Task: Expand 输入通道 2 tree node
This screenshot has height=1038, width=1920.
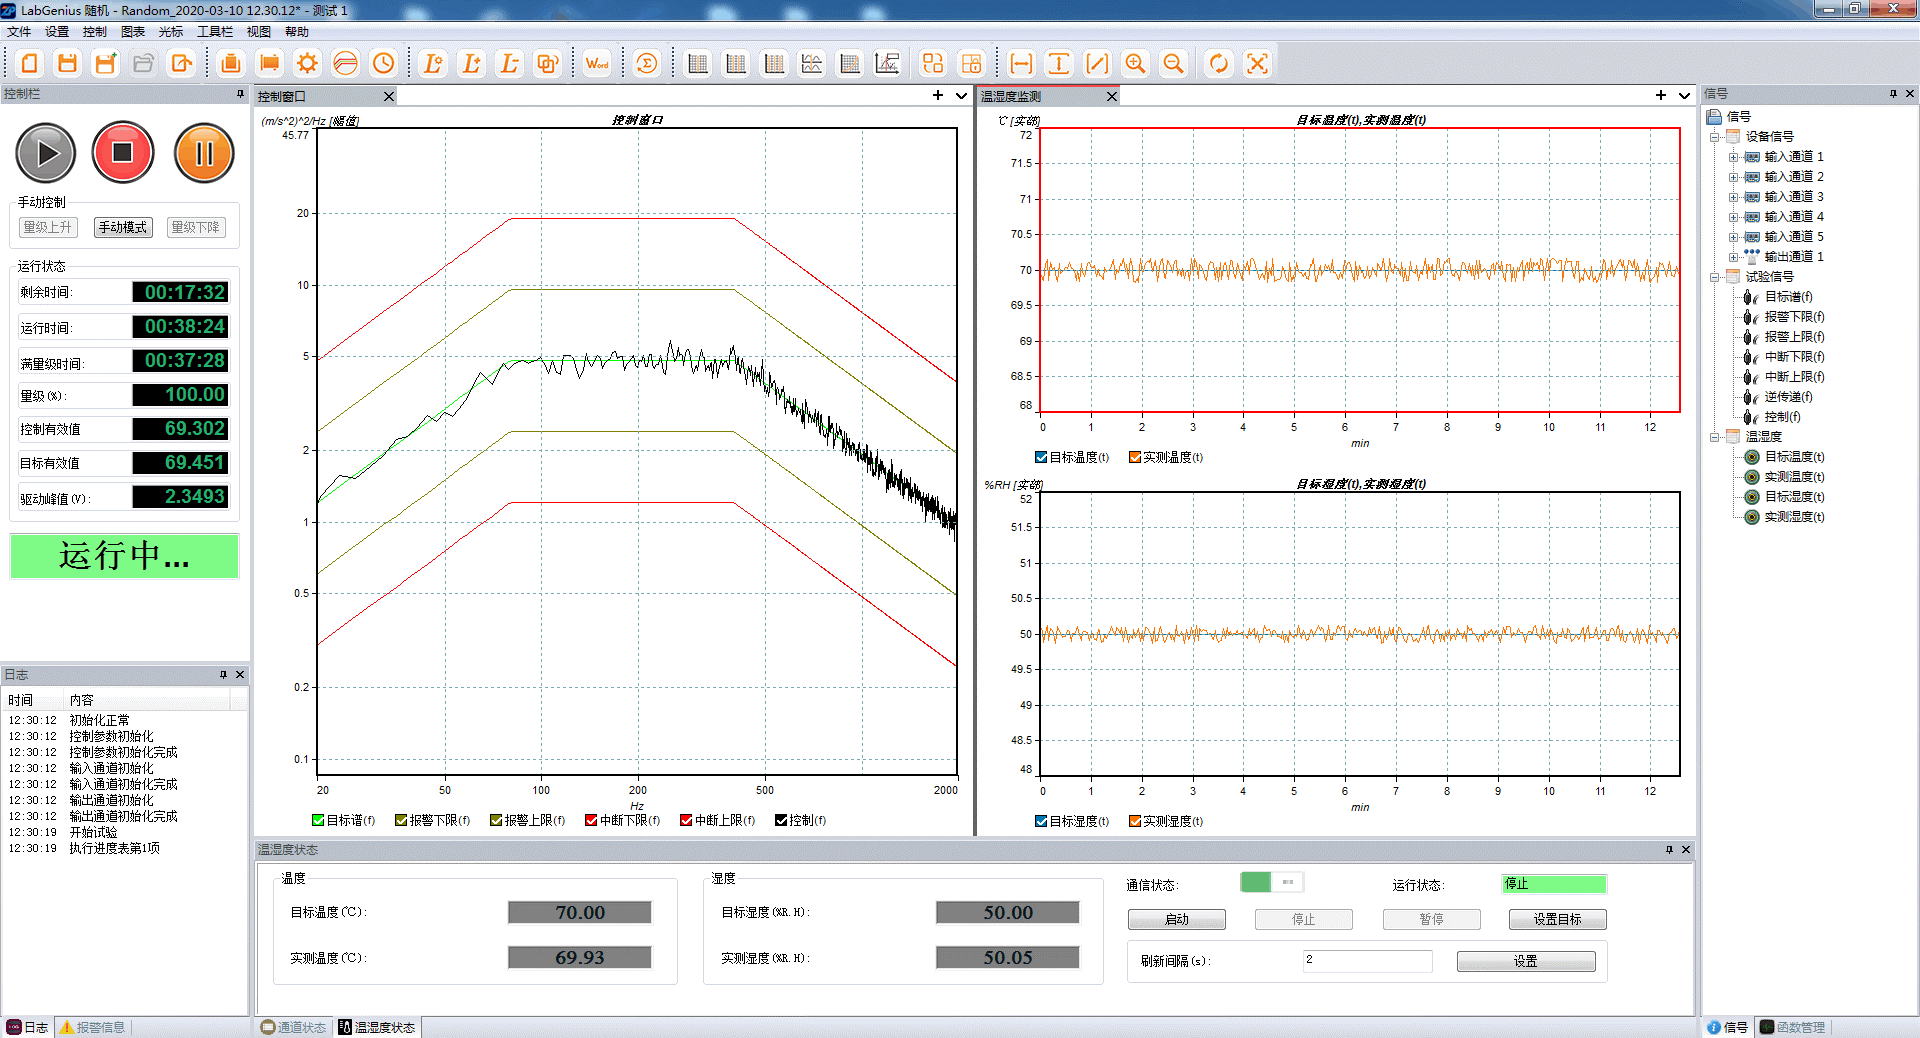Action: point(1734,177)
